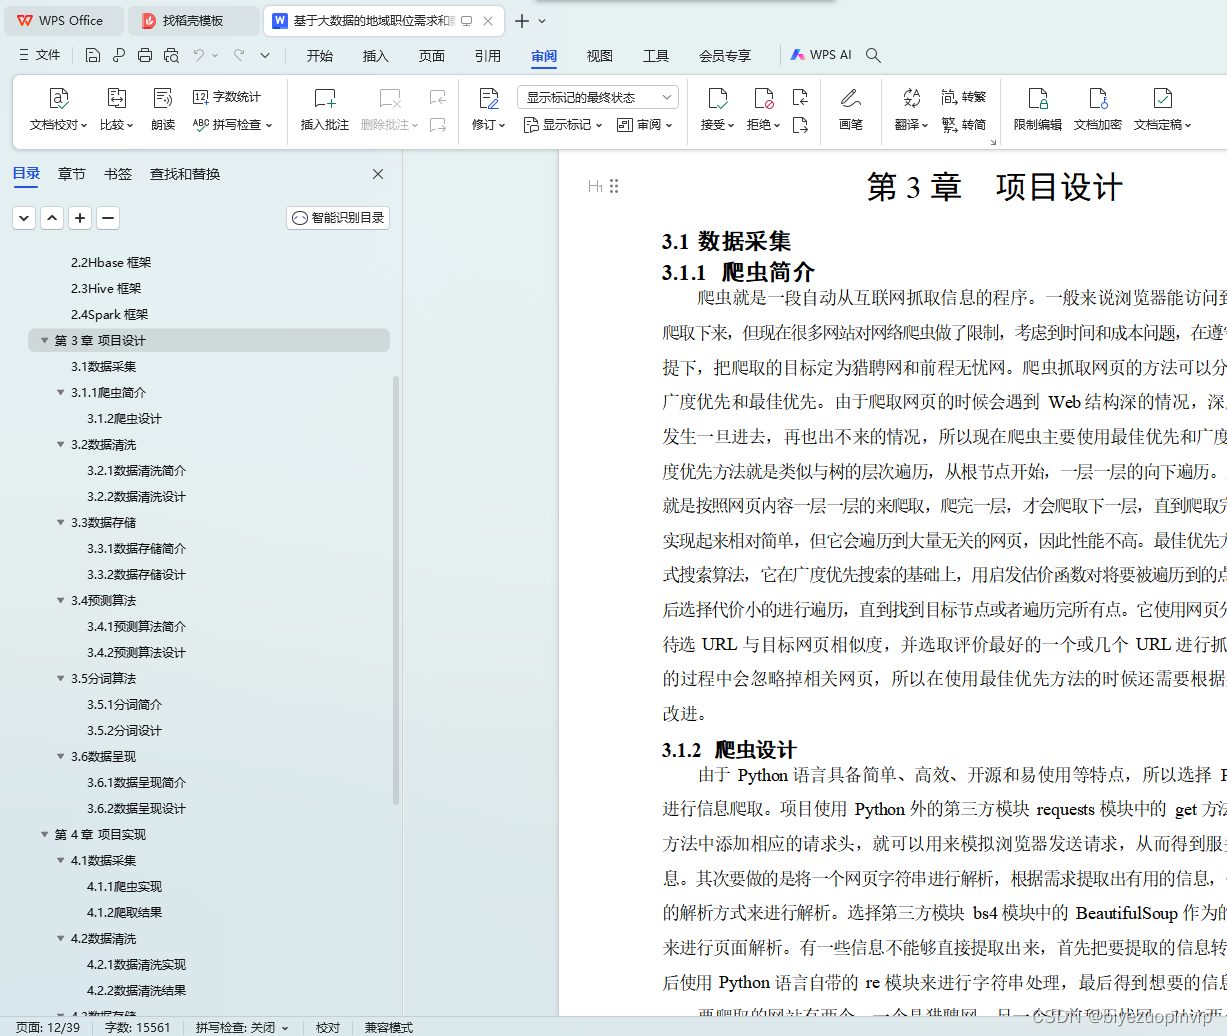Switch to the 插入 ribbon tab

(375, 56)
